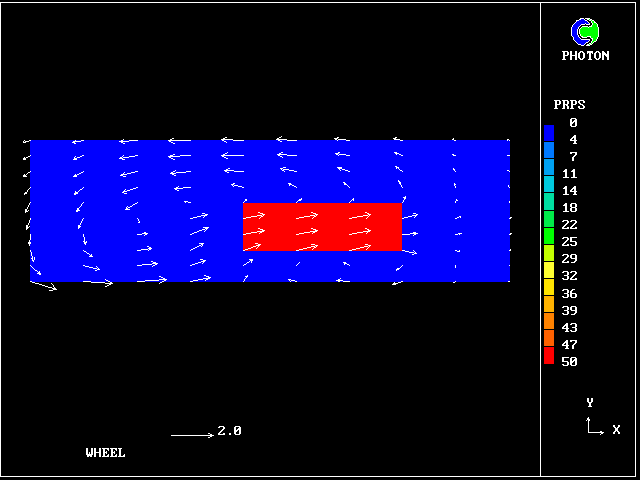Pick the red swatch at legend bottom
640x480 pixels.
click(549, 355)
